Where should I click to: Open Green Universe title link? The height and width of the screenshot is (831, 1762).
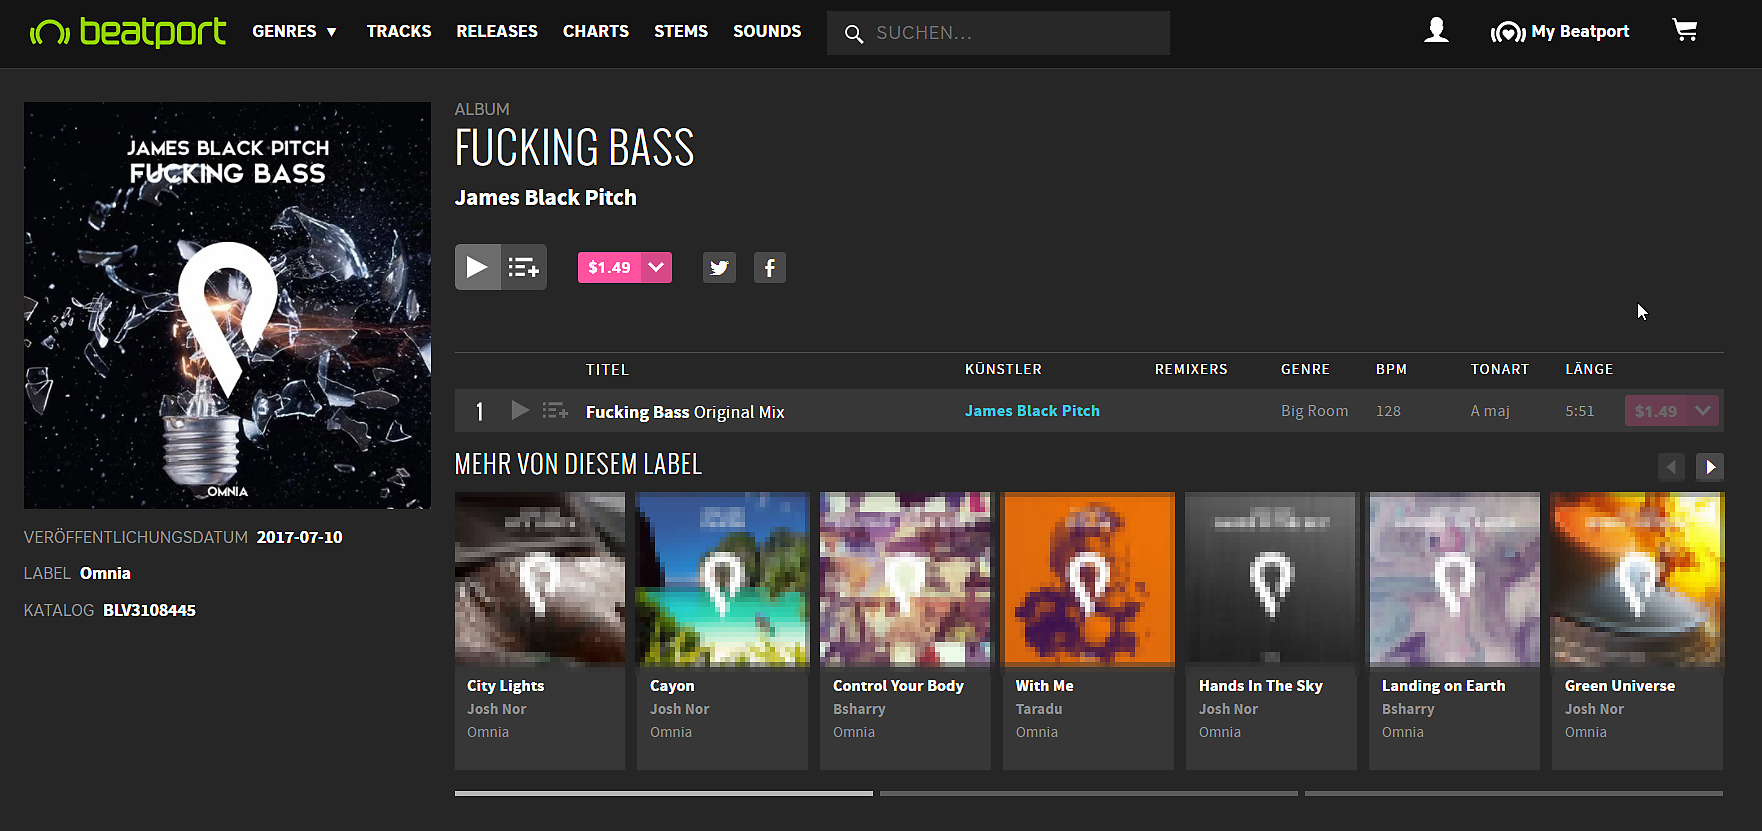pos(1619,686)
